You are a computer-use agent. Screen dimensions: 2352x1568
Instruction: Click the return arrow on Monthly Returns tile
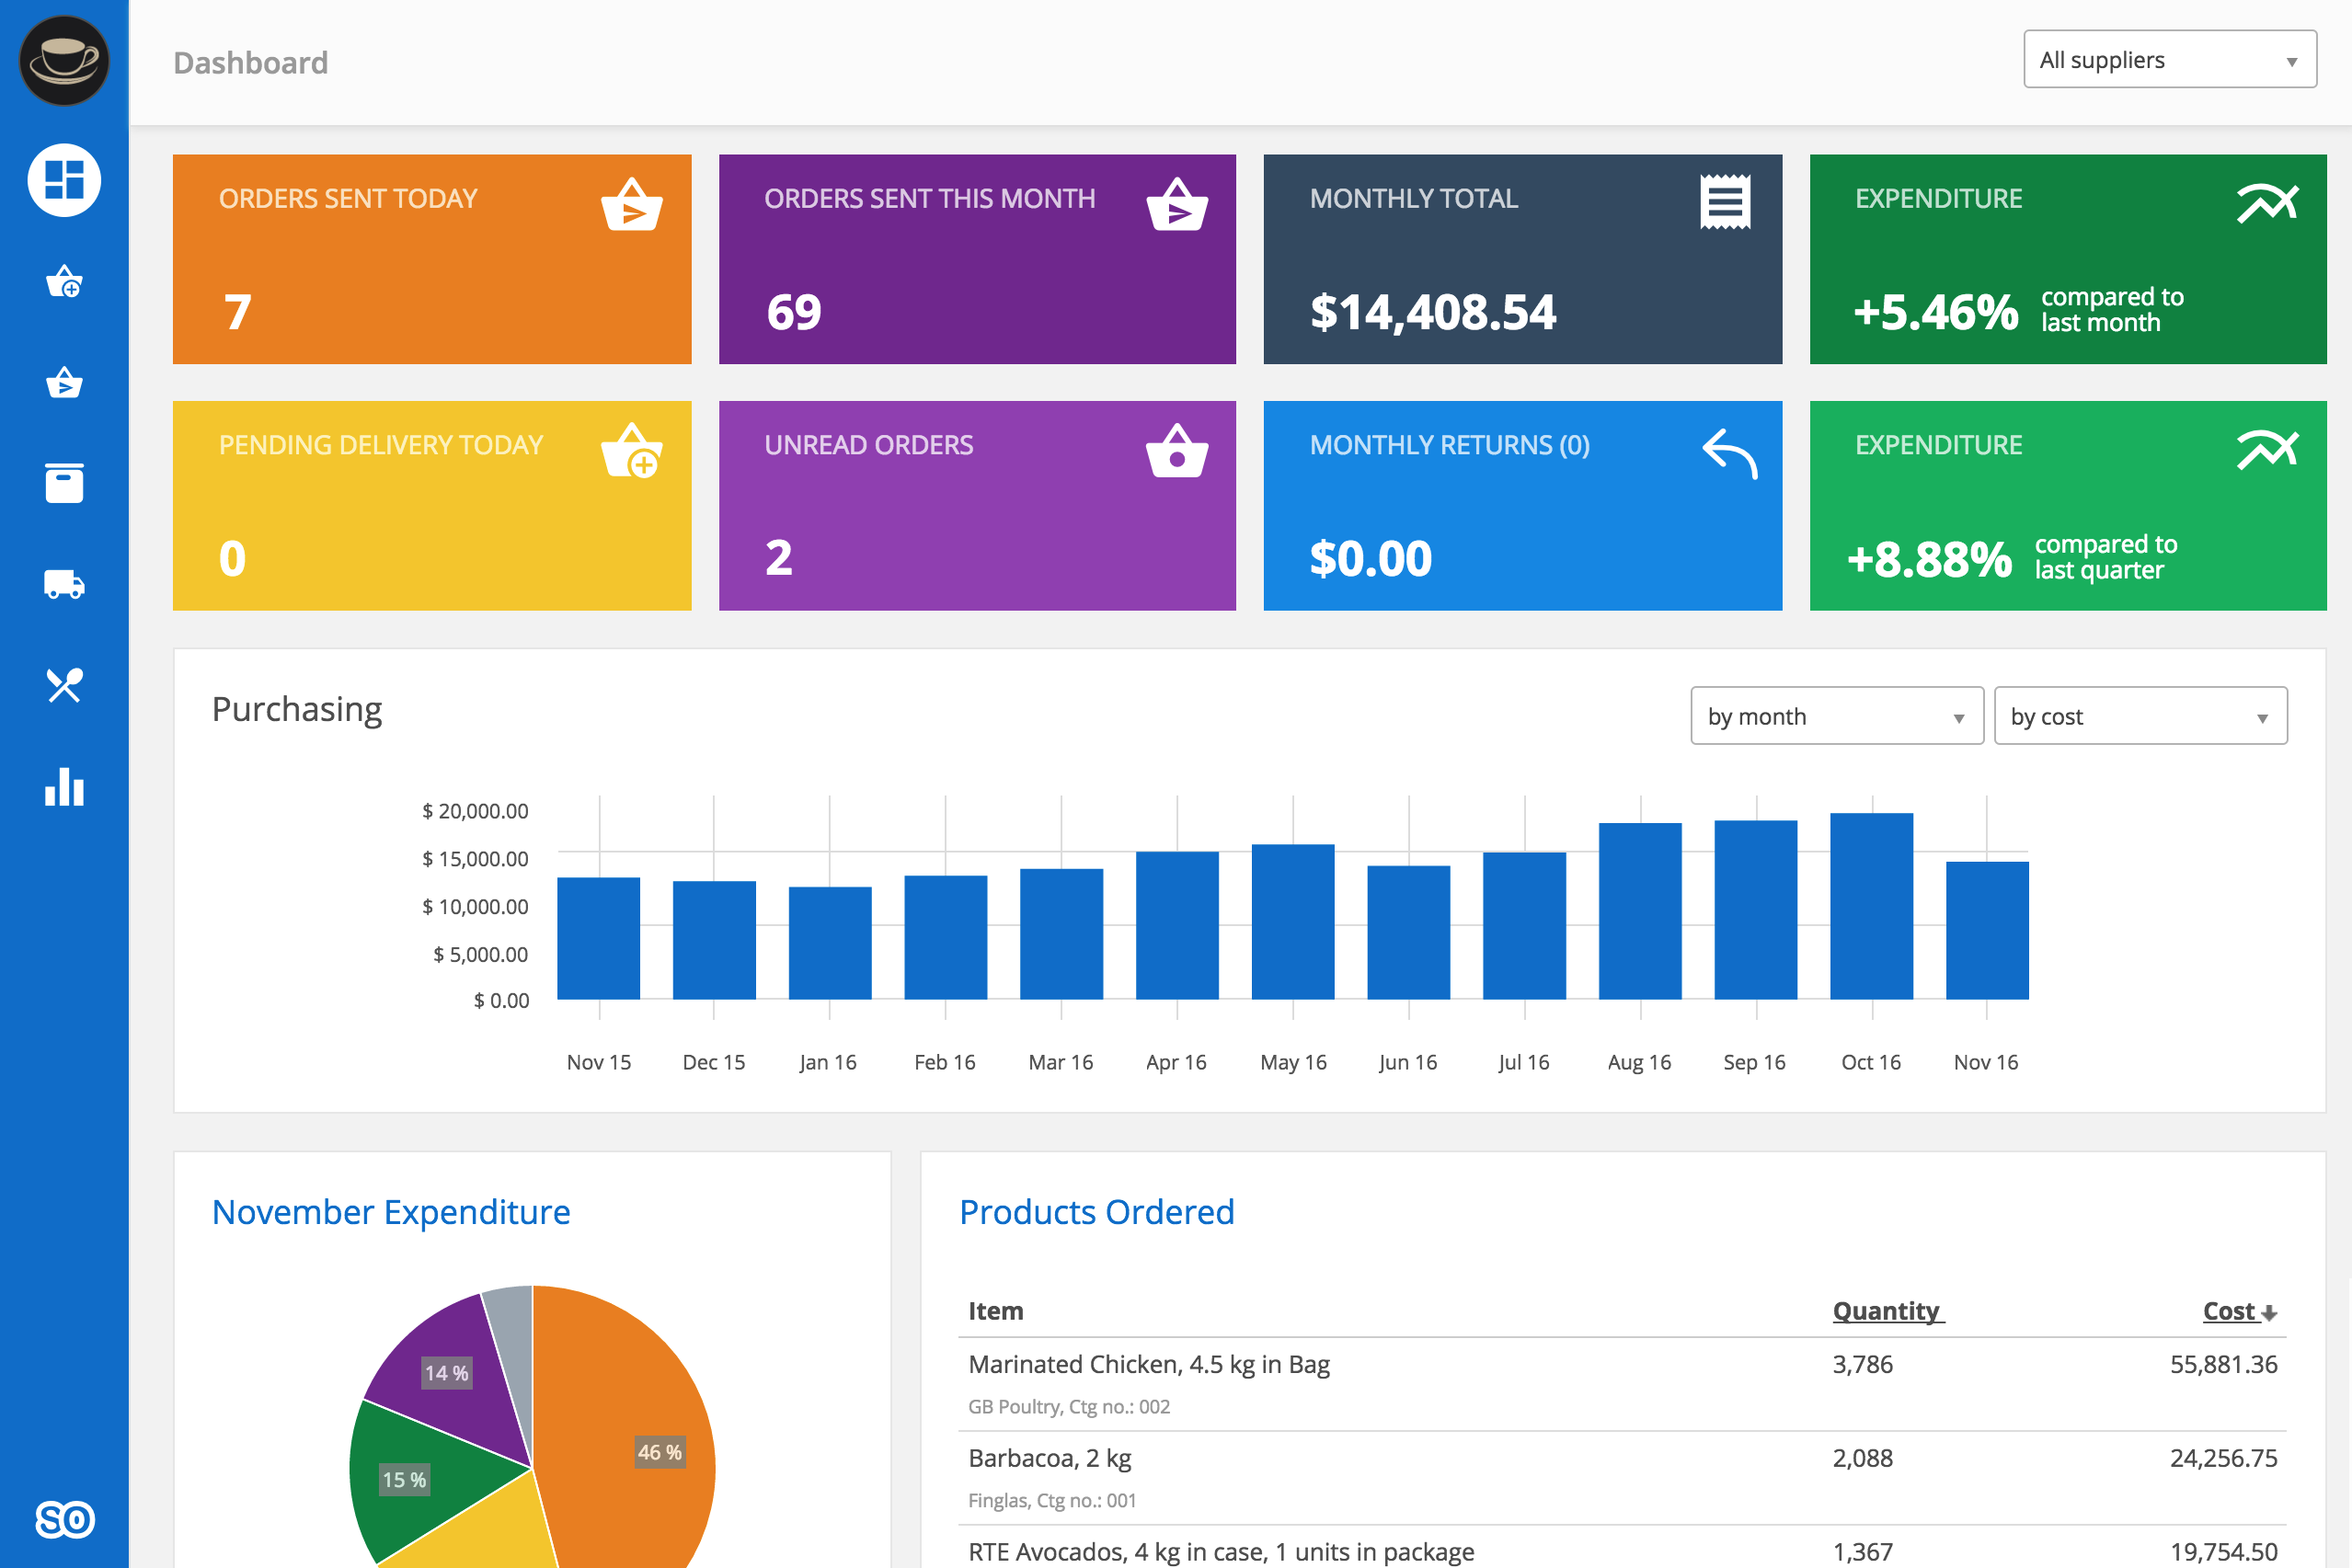(x=1731, y=452)
